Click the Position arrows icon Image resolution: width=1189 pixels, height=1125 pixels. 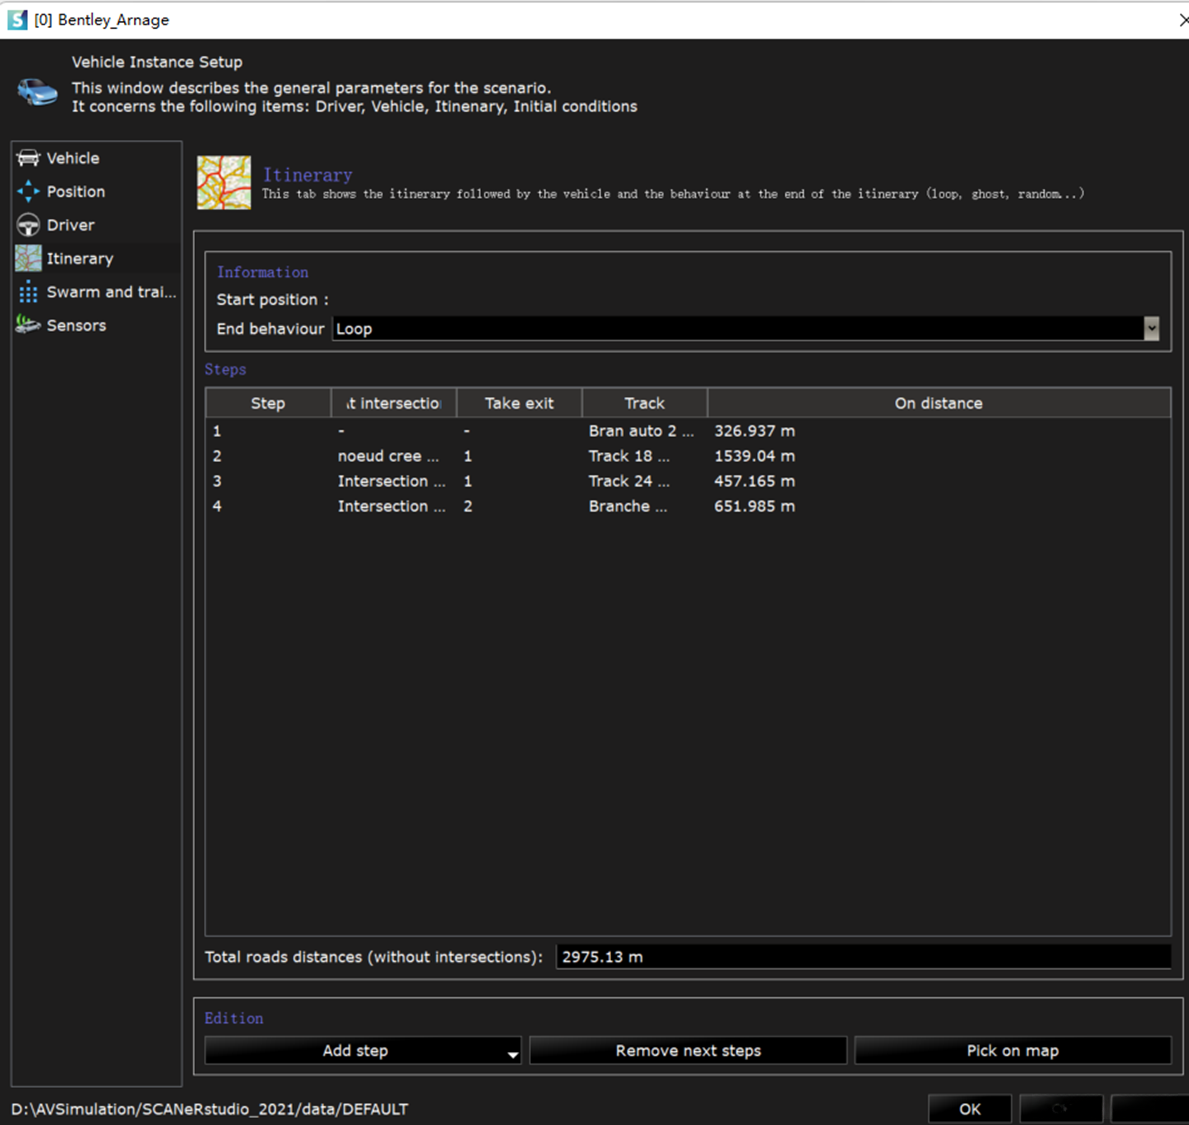click(28, 191)
